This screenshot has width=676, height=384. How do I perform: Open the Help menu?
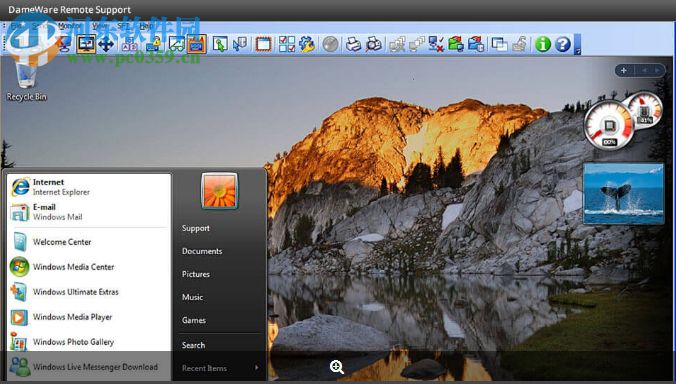point(146,26)
